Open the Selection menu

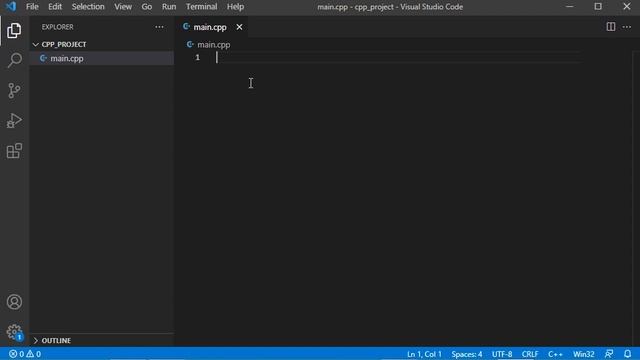[88, 7]
